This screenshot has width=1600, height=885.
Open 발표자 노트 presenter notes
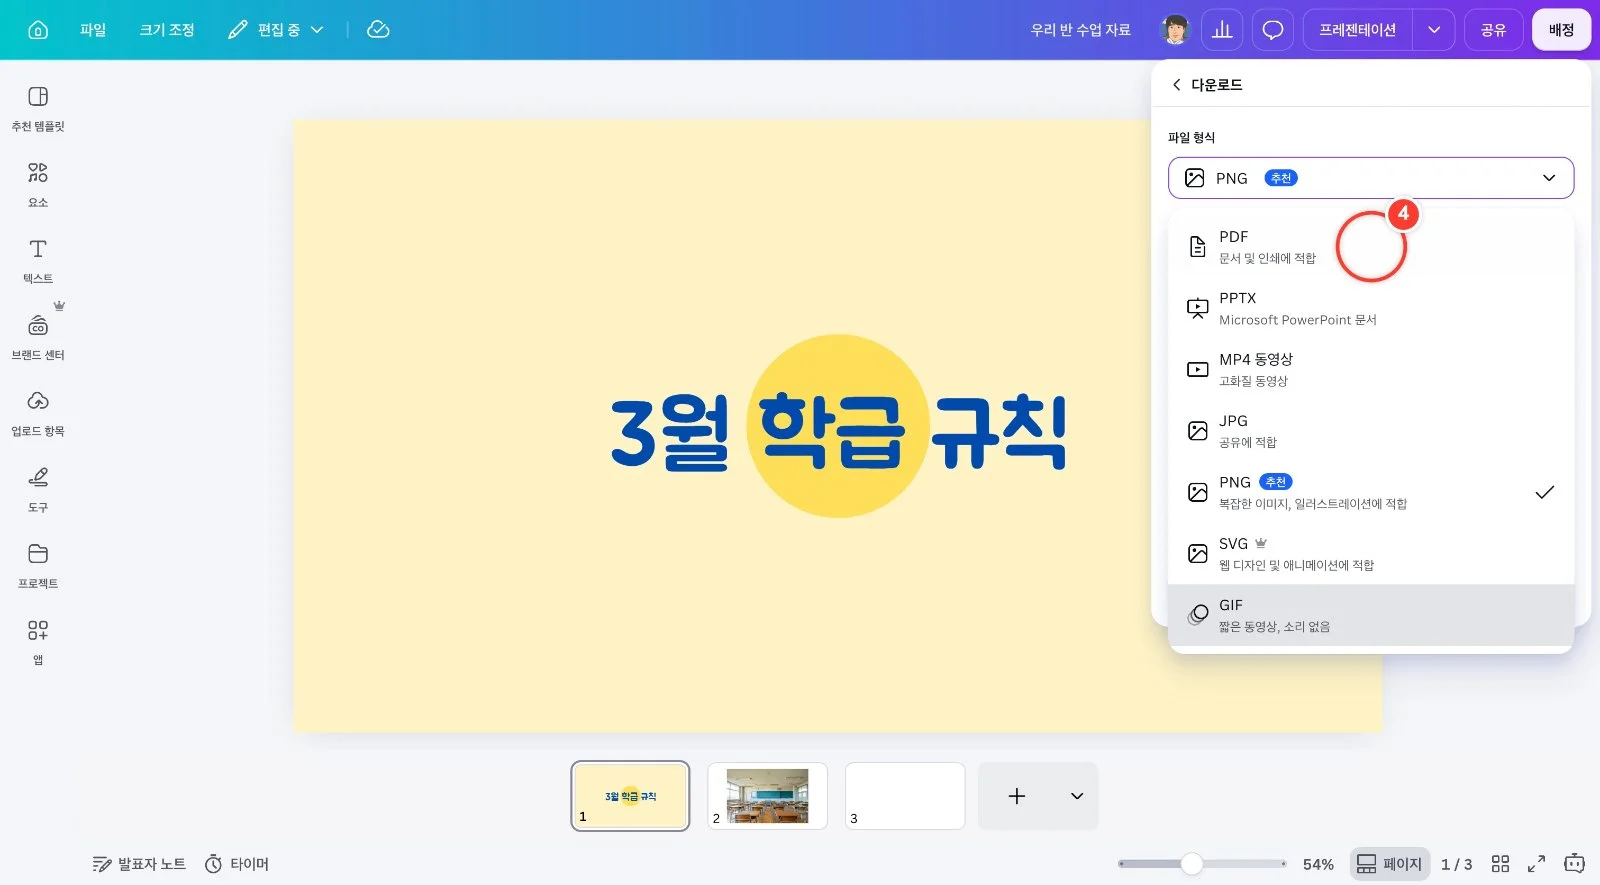(139, 864)
